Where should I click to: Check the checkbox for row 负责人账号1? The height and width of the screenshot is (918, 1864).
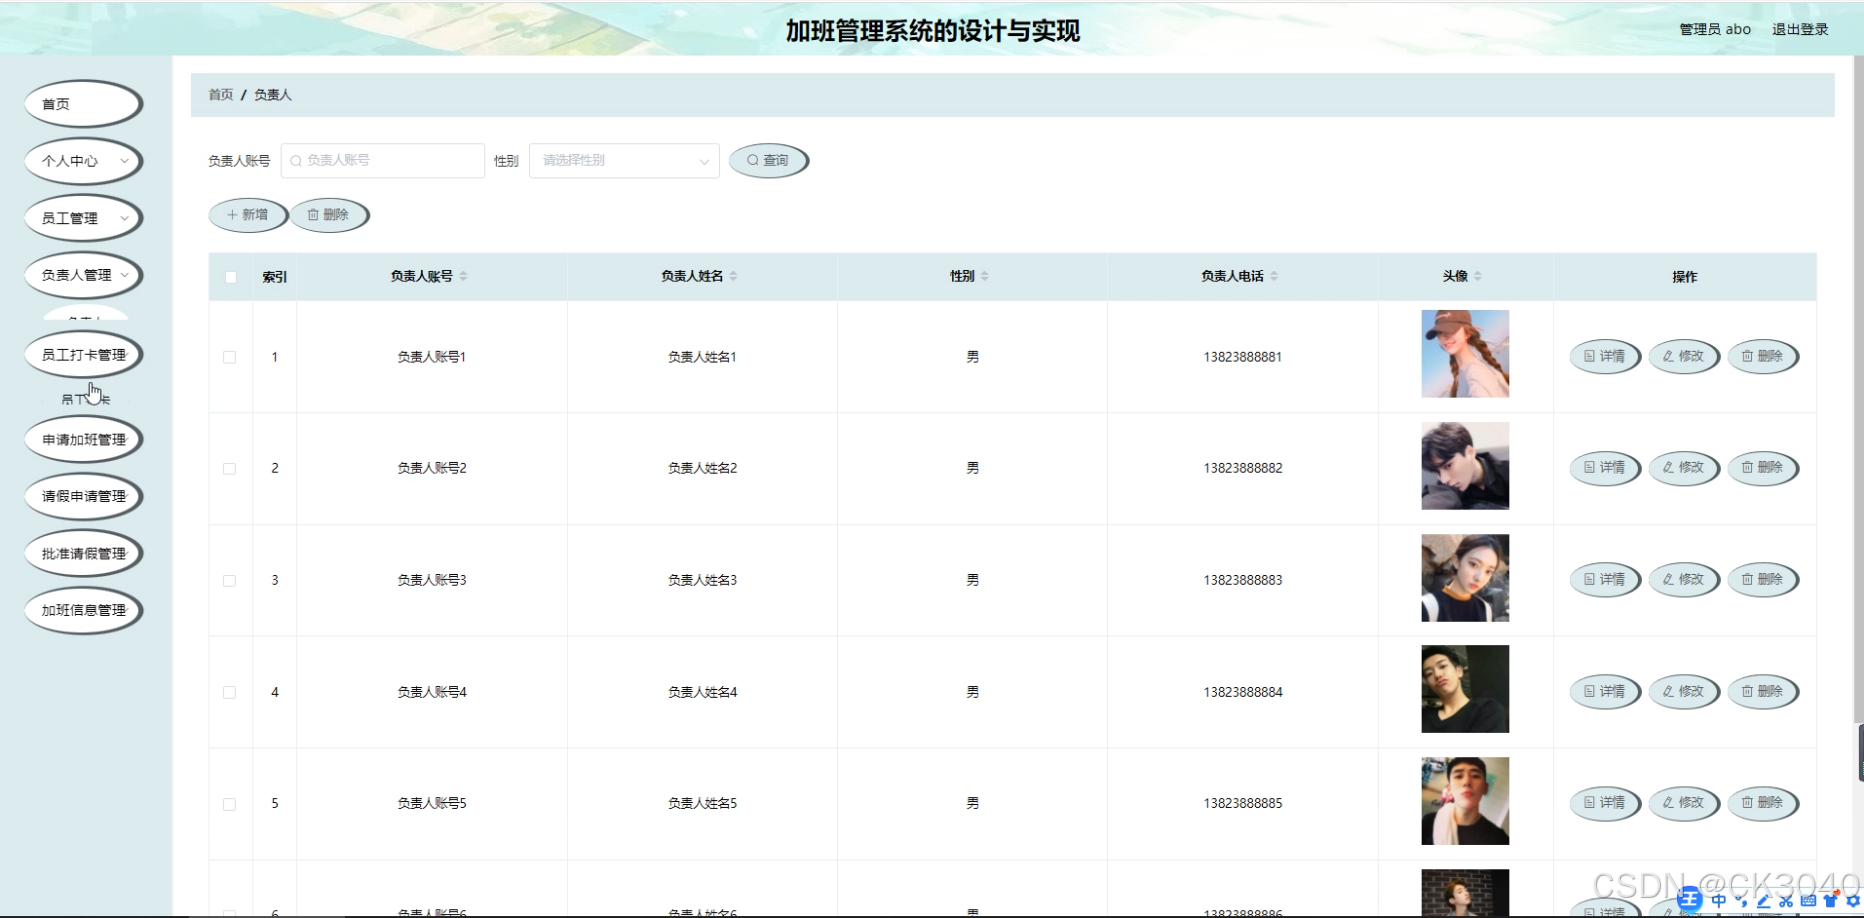click(230, 356)
